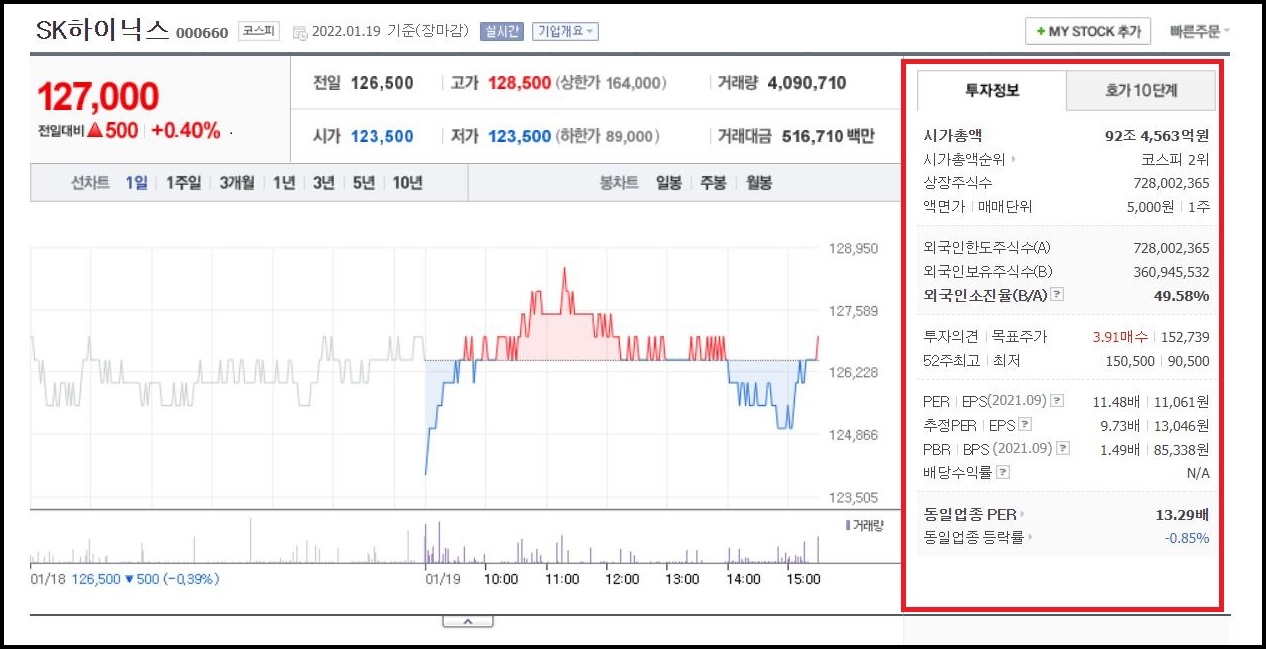Click the arrow next to 동일업종 등락률
This screenshot has height=649, width=1266.
1030,538
